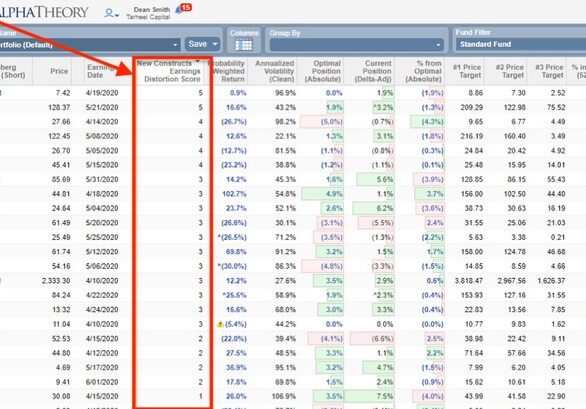This screenshot has width=586, height=409.
Task: Open the Standard Fund filter dropdown
Action: tap(520, 44)
